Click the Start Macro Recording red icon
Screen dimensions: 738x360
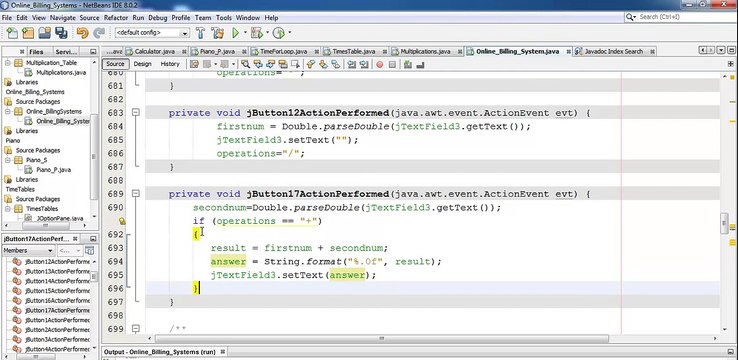(379, 64)
